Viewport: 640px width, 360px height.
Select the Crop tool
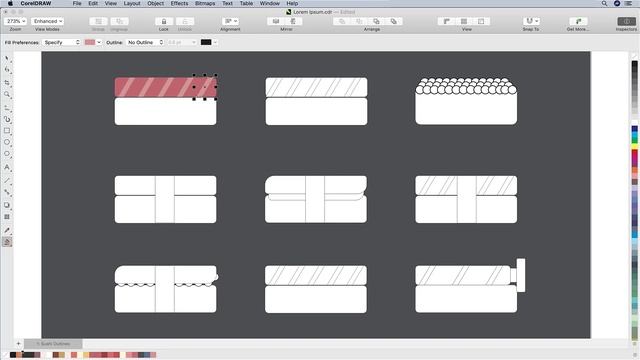click(x=7, y=83)
